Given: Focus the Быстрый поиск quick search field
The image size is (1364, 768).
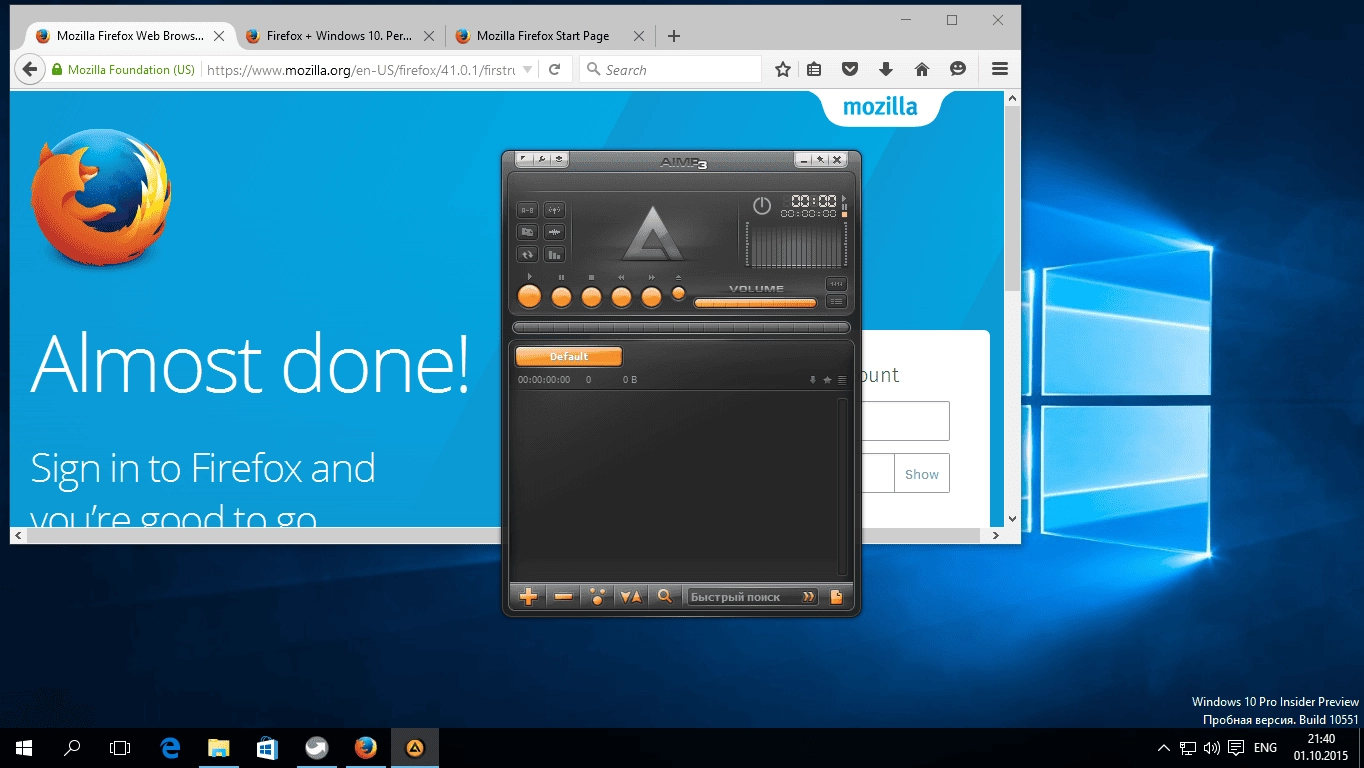Looking at the screenshot, I should [x=752, y=597].
